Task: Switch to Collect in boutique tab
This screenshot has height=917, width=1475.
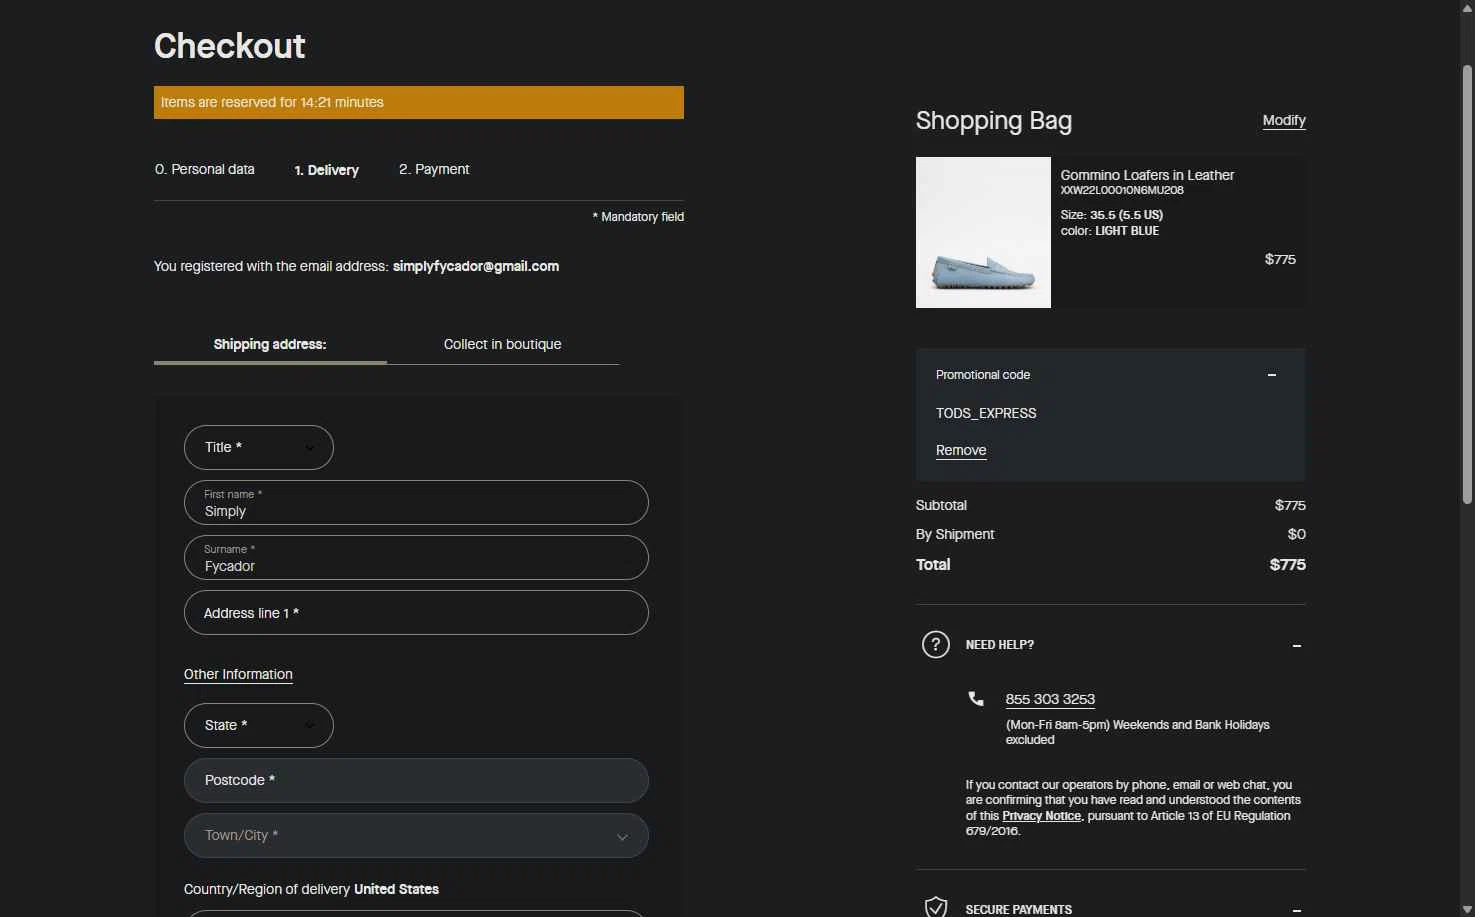Action: coord(502,344)
